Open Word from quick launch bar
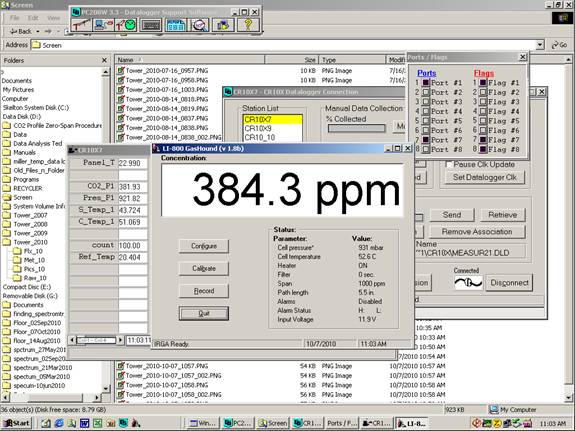Viewport: 575px width, 431px height. pos(85,423)
